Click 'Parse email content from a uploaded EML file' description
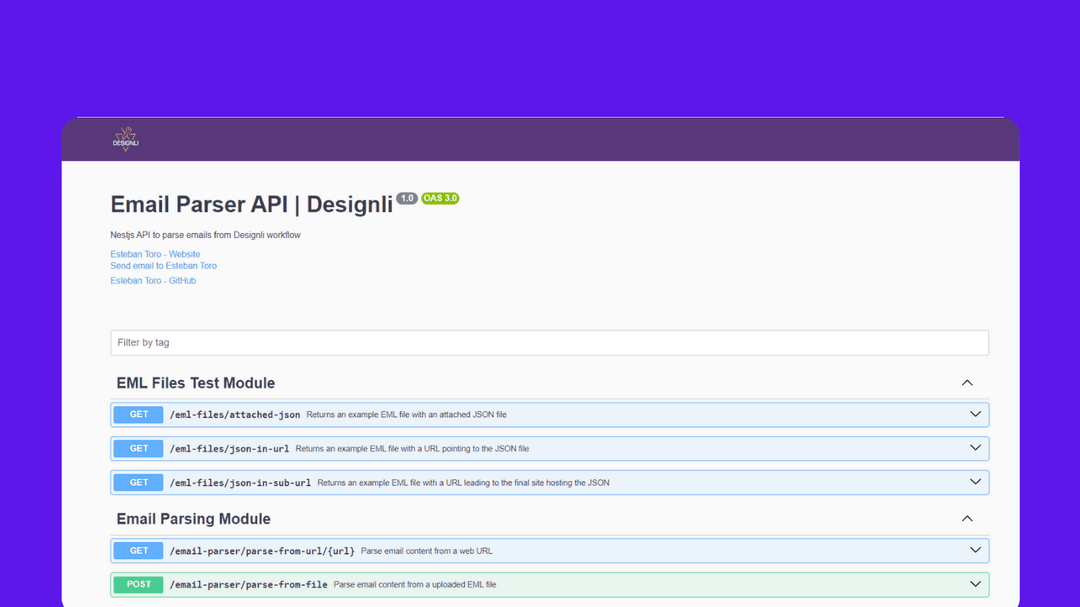Image resolution: width=1080 pixels, height=607 pixels. pos(415,585)
